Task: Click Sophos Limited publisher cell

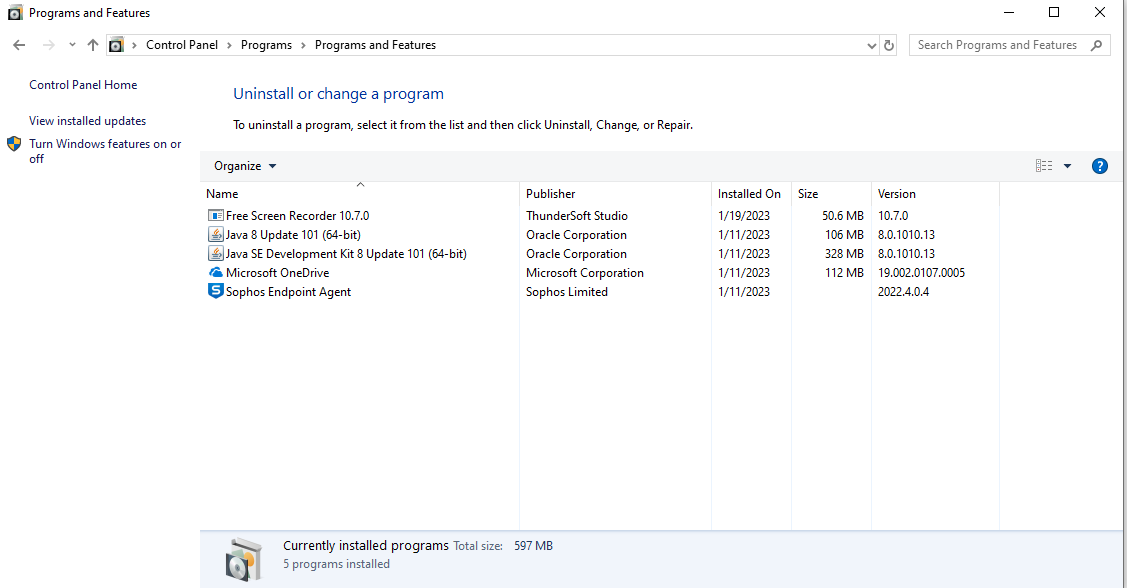Action: [x=566, y=292]
